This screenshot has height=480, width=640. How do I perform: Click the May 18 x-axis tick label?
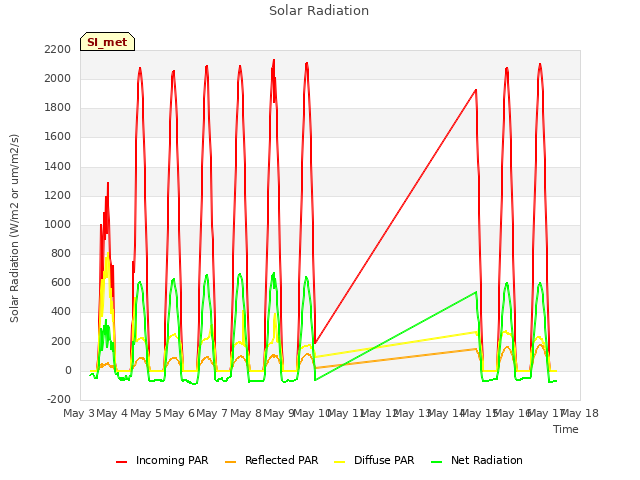(580, 413)
